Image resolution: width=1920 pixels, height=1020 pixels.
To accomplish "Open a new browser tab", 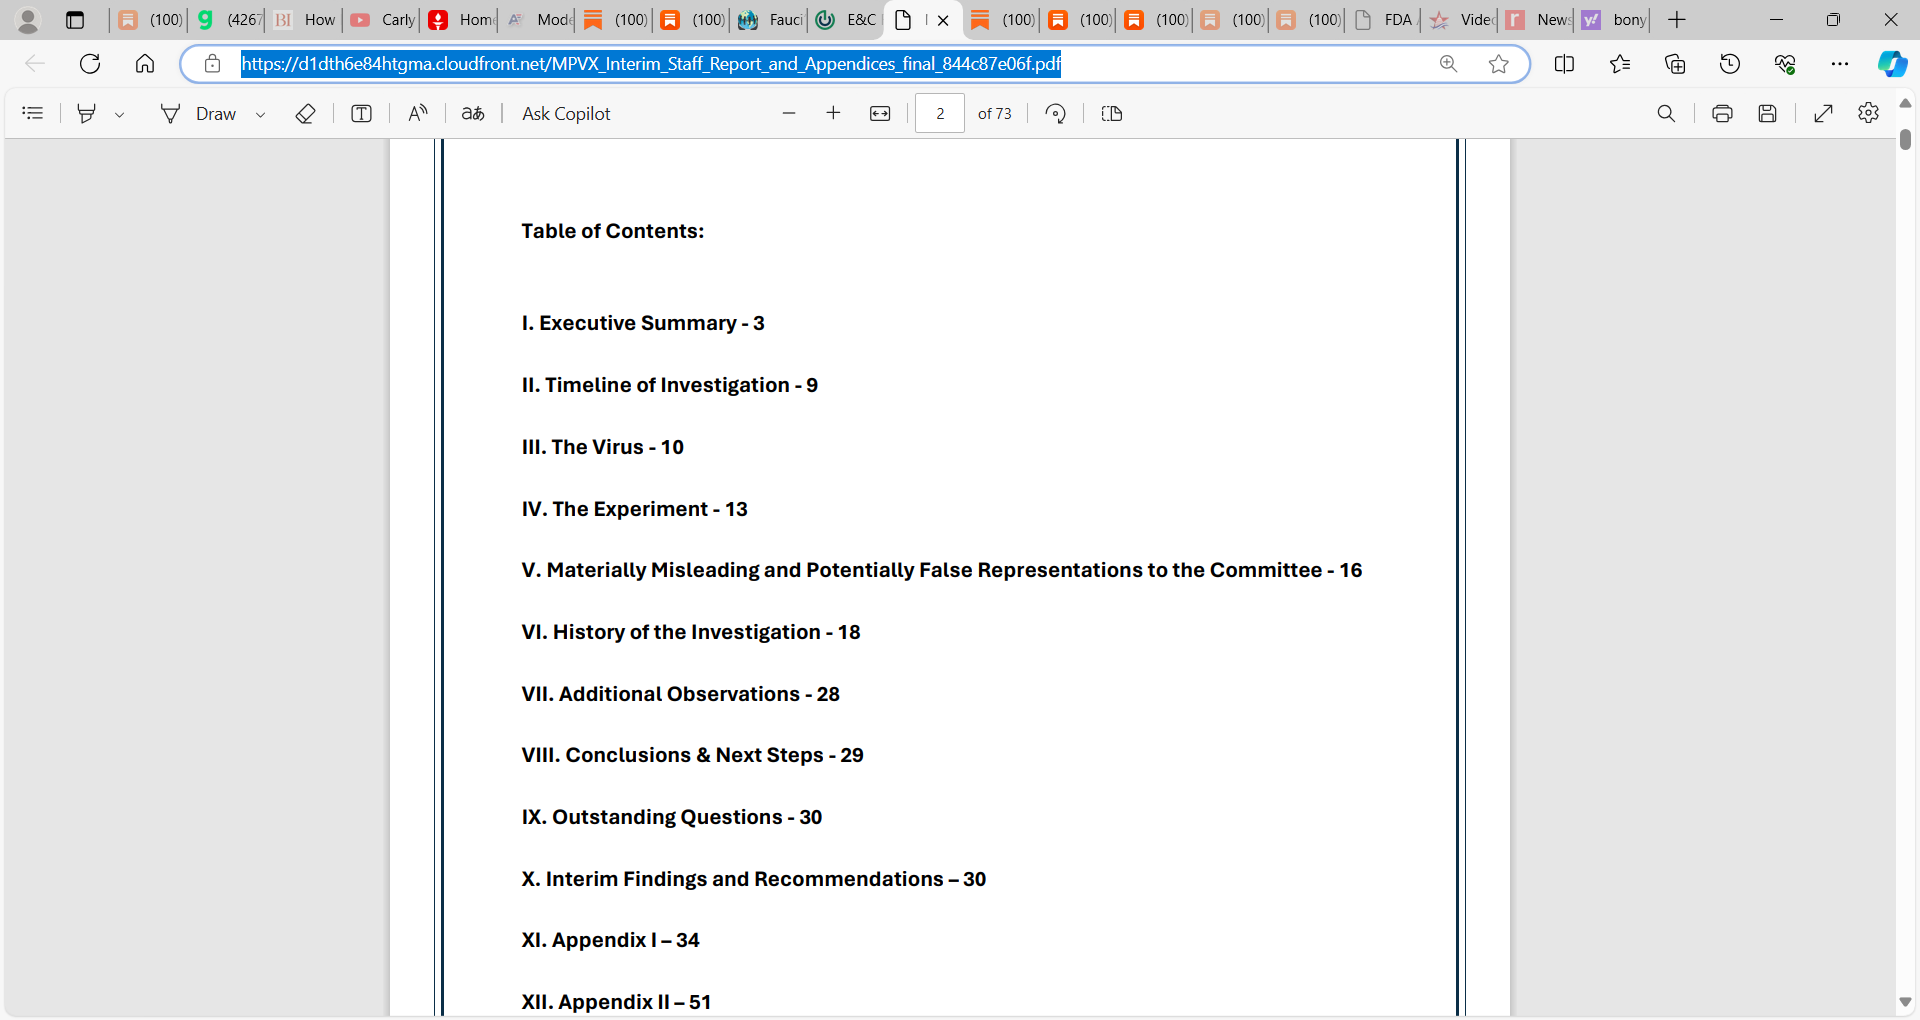I will [1677, 20].
